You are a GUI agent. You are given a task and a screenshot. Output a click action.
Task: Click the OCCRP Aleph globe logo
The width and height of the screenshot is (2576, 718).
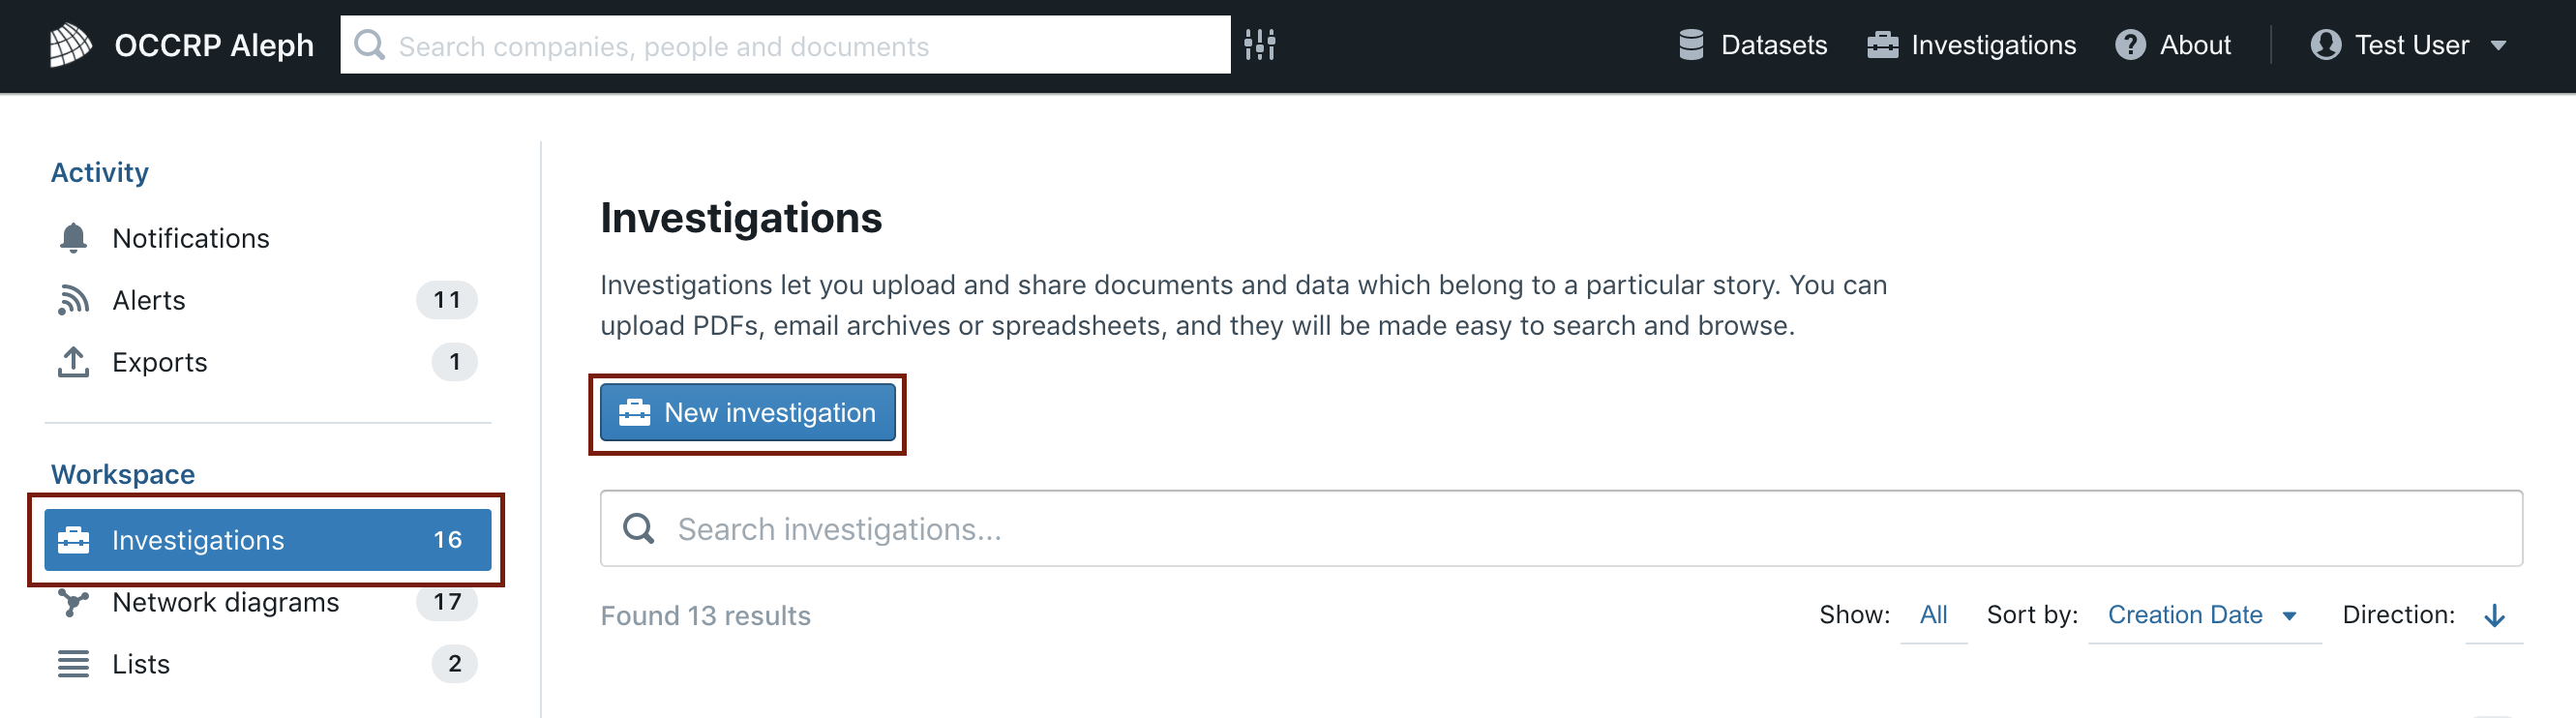70,45
